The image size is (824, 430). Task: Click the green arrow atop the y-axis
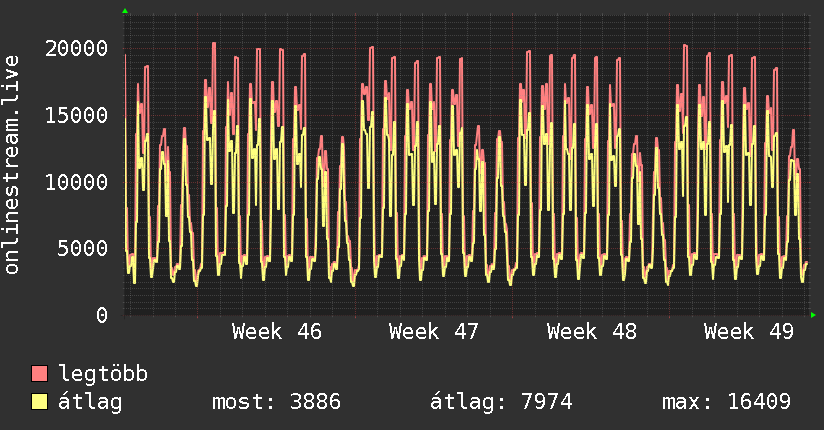click(125, 11)
